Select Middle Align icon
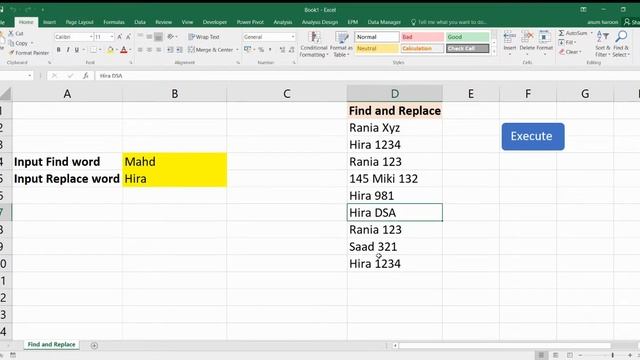This screenshot has width=640, height=360. click(x=149, y=37)
